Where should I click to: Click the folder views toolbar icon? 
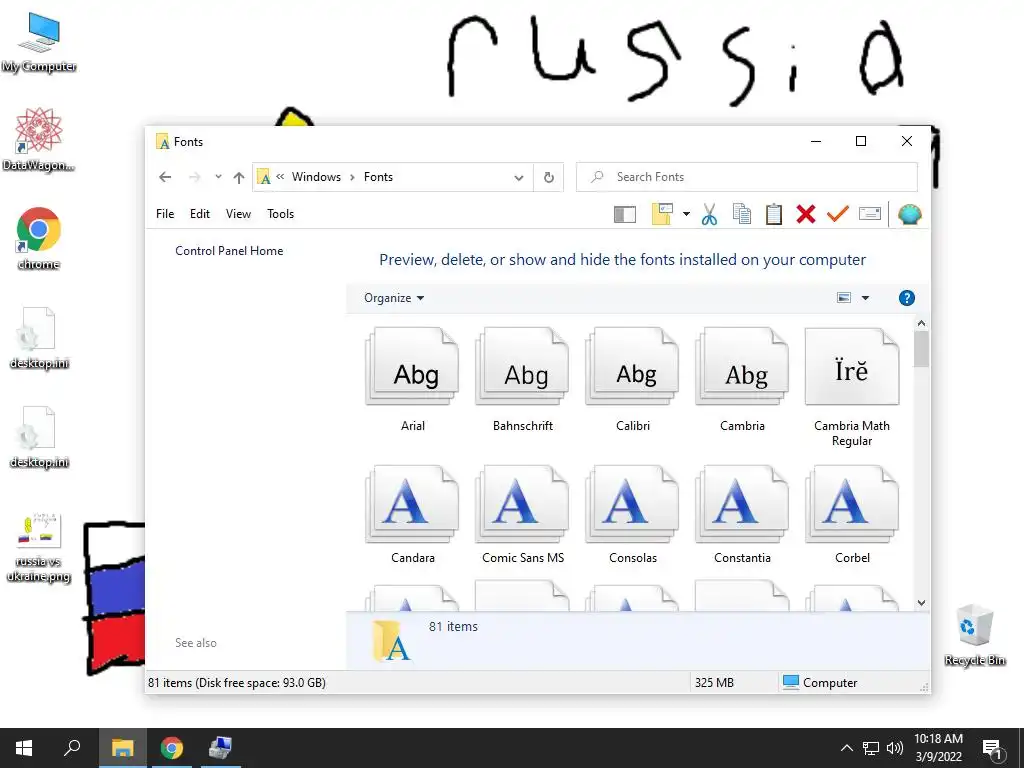pyautogui.click(x=662, y=214)
